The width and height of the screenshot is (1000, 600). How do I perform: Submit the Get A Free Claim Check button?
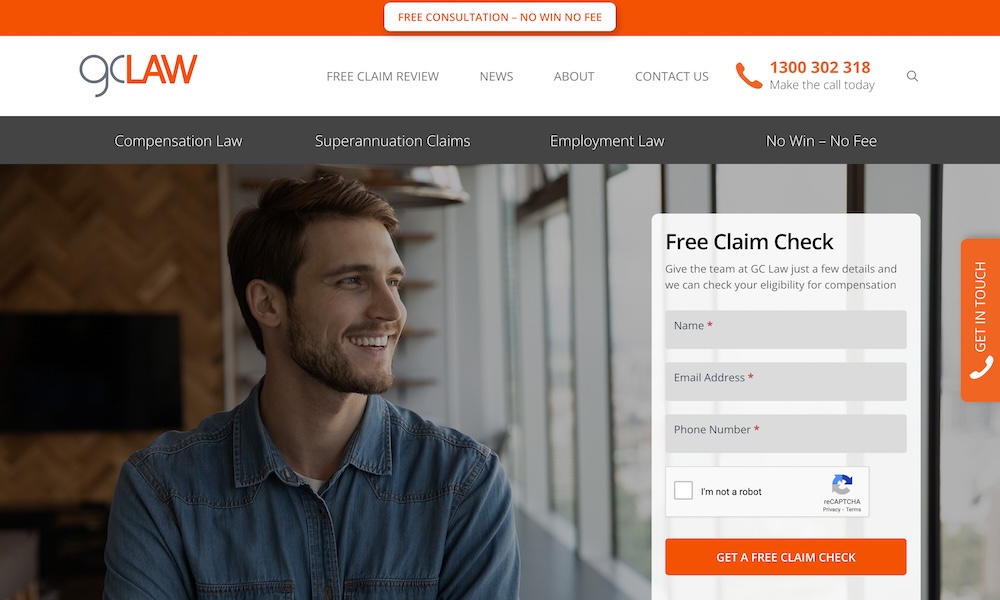pos(786,557)
